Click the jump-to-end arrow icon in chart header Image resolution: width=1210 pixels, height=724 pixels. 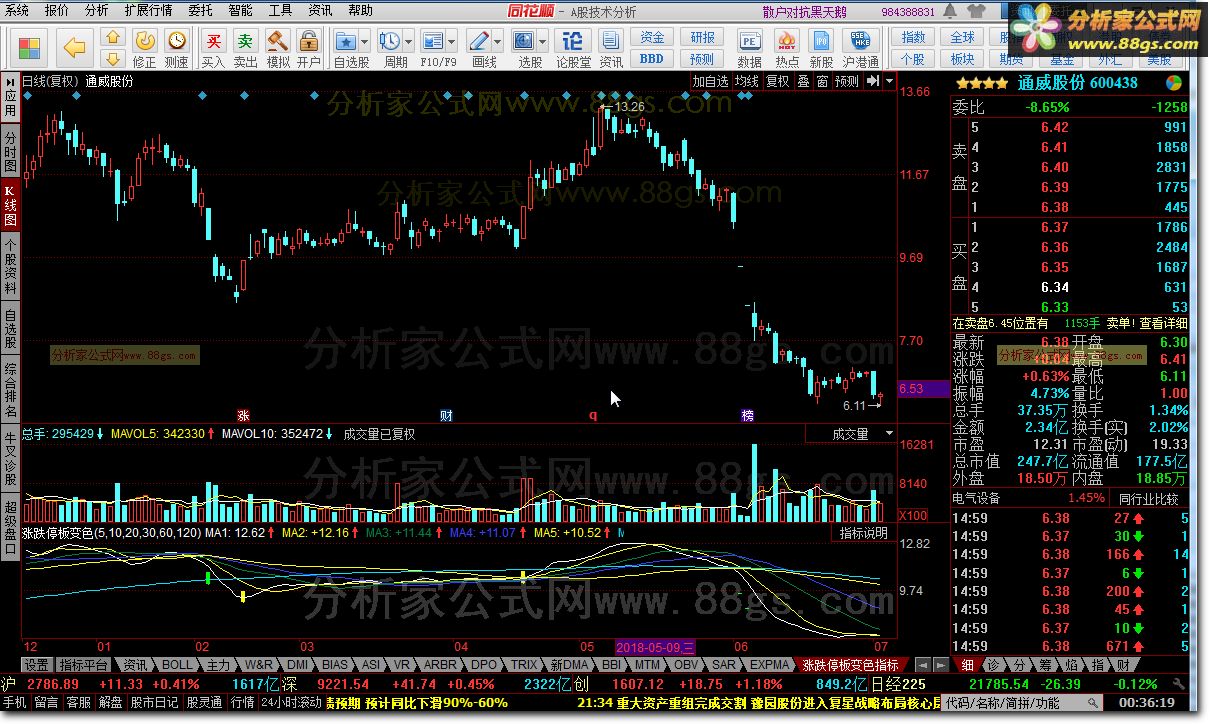pos(873,81)
